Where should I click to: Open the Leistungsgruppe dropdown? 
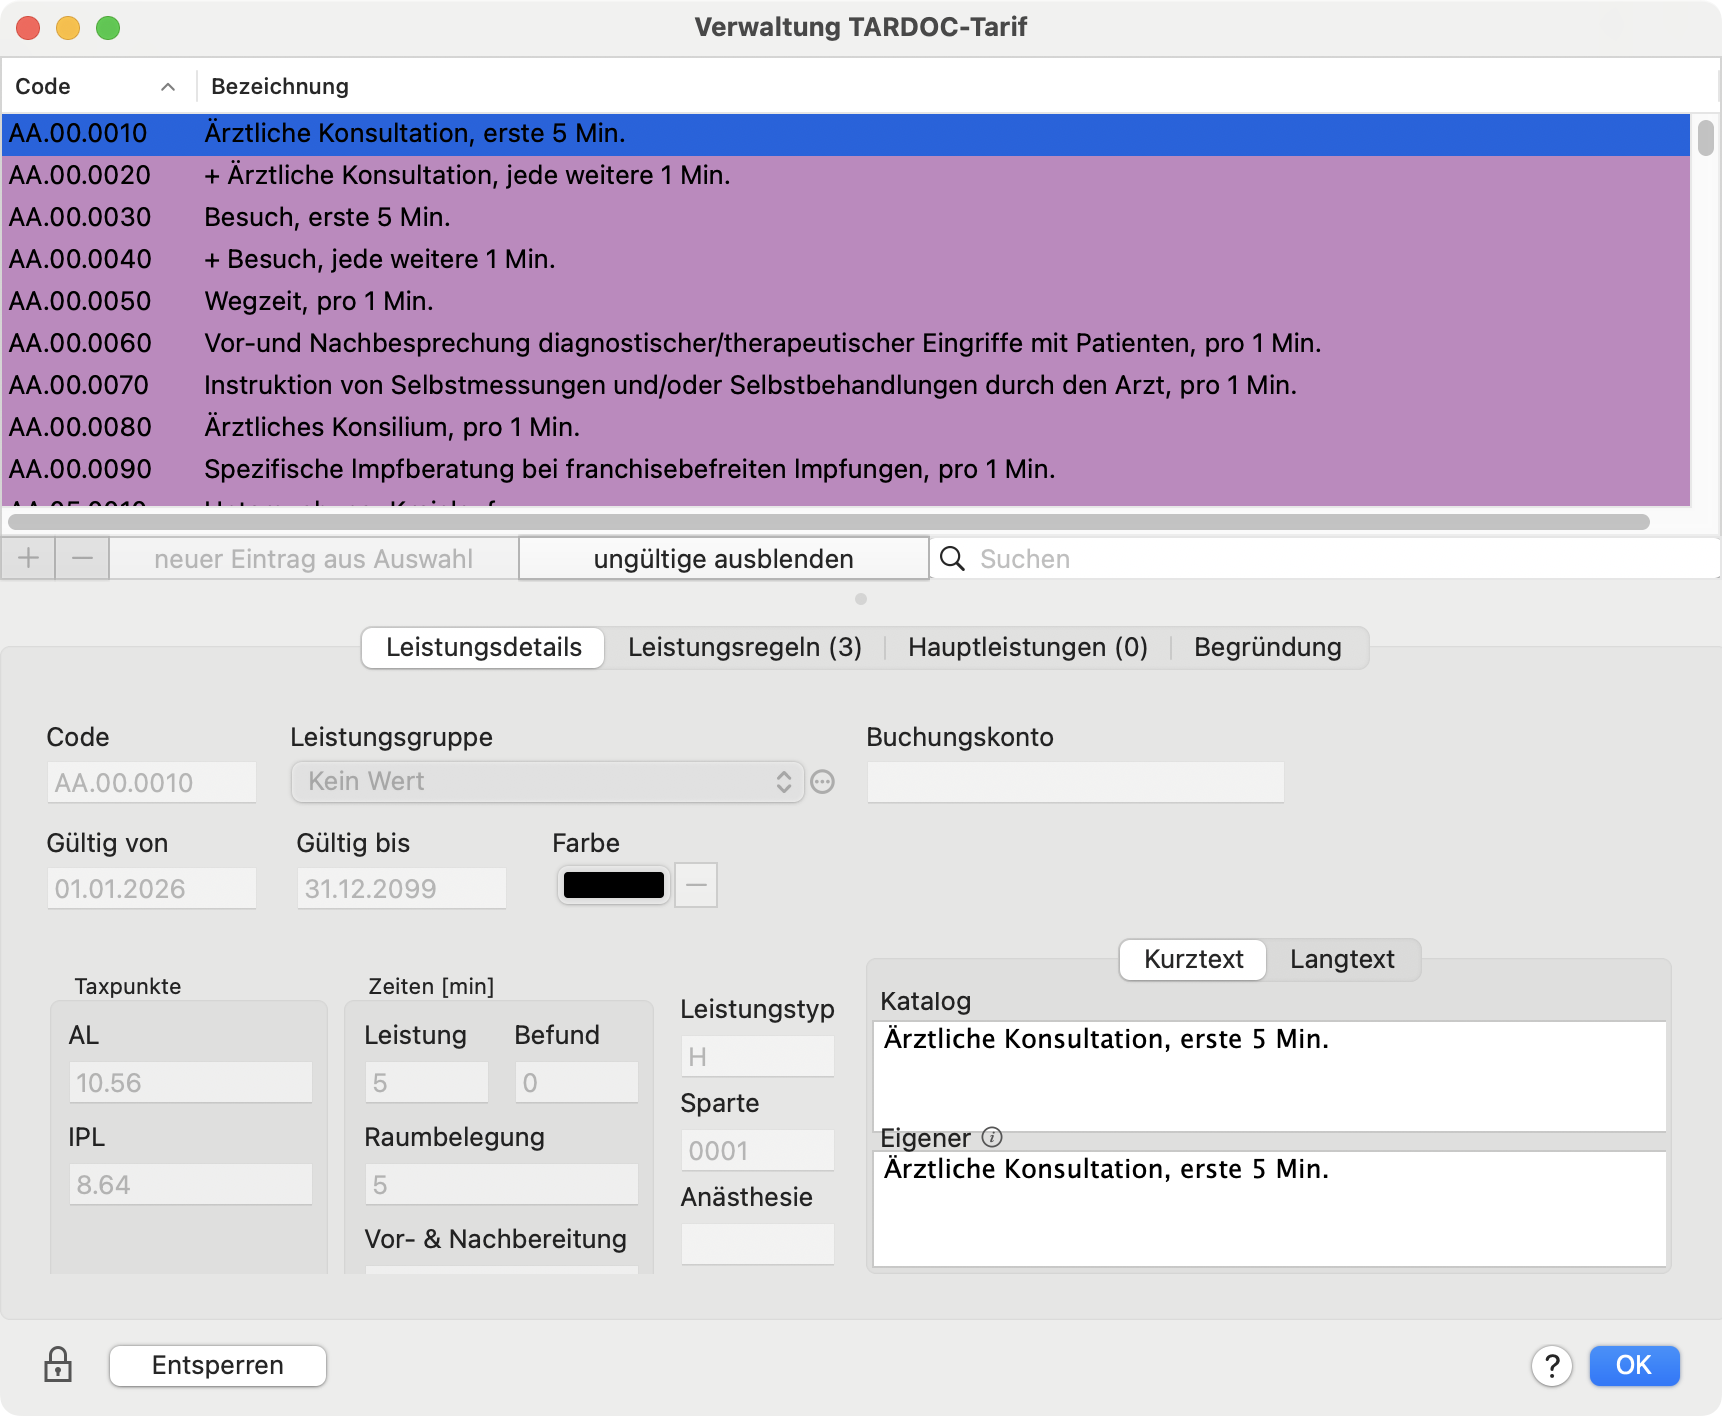tap(547, 782)
